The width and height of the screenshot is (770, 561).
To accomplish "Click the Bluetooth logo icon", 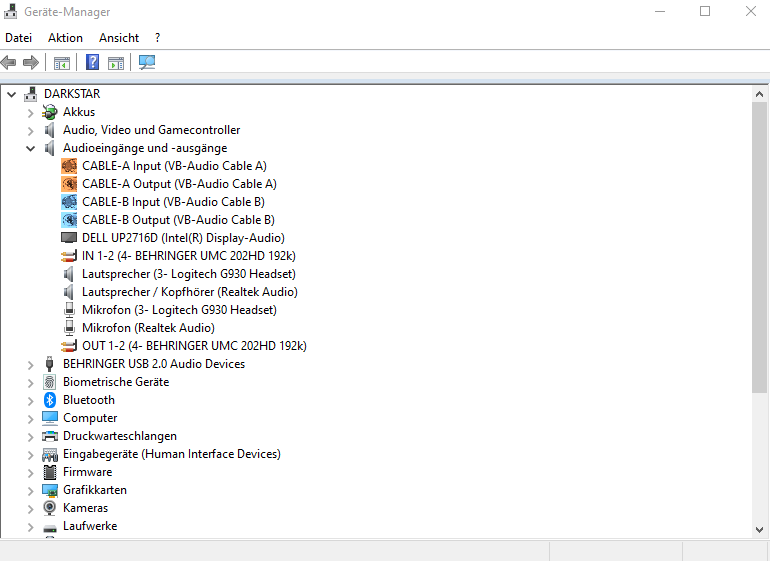I will (50, 400).
